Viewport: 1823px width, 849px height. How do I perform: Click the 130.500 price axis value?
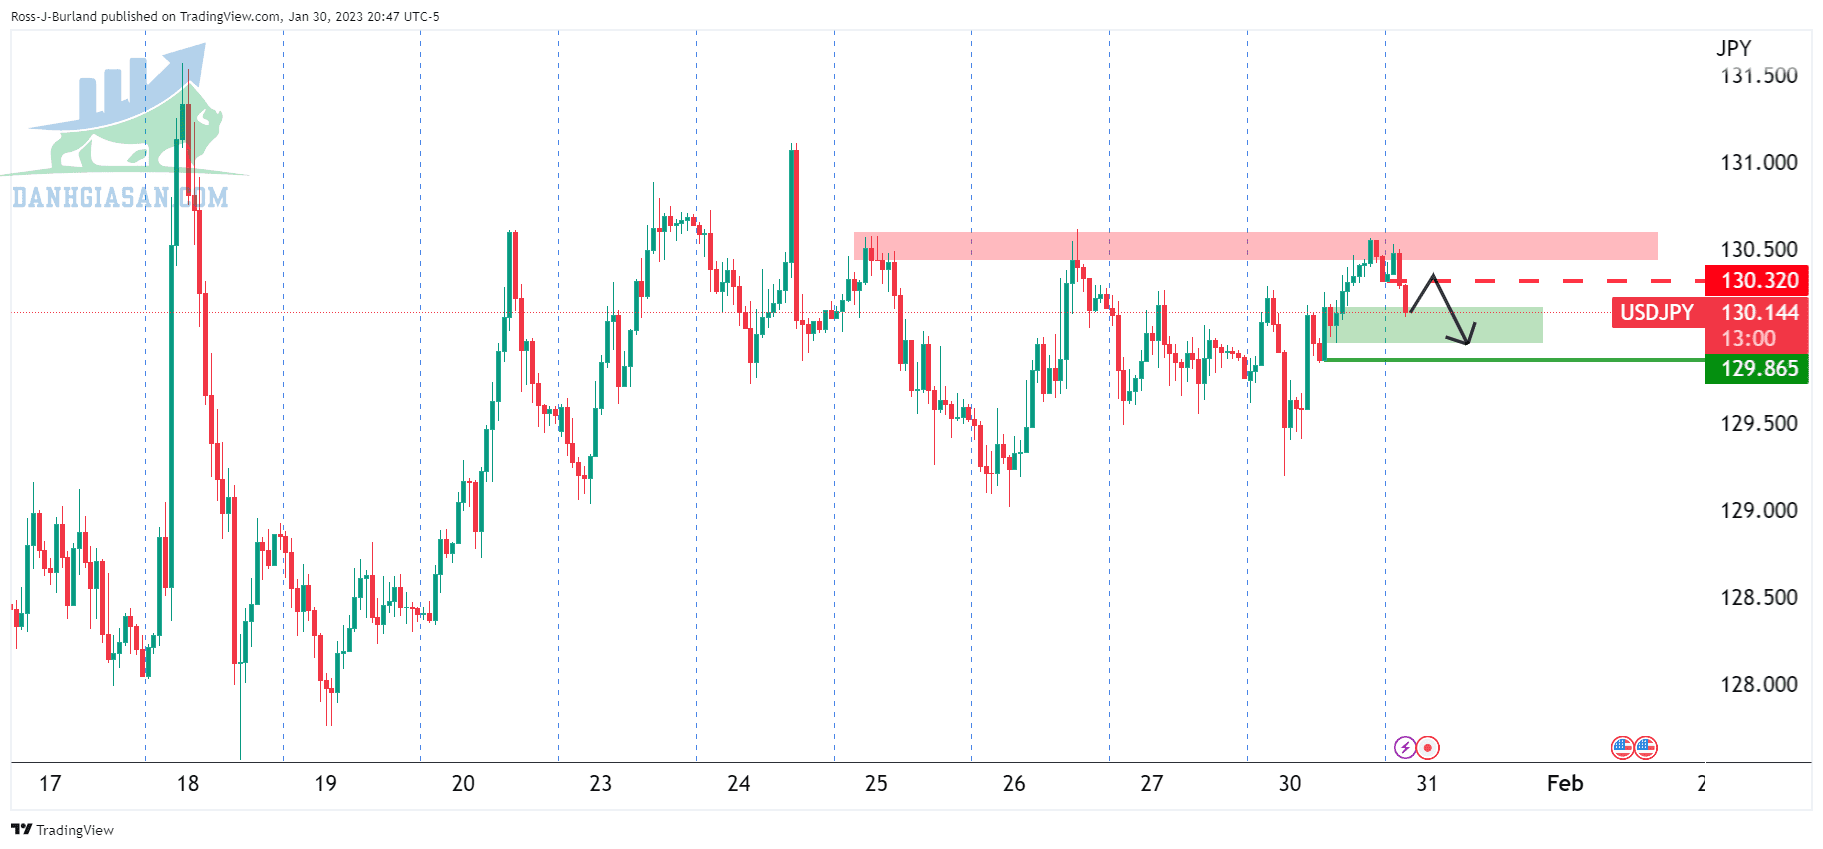(1759, 249)
